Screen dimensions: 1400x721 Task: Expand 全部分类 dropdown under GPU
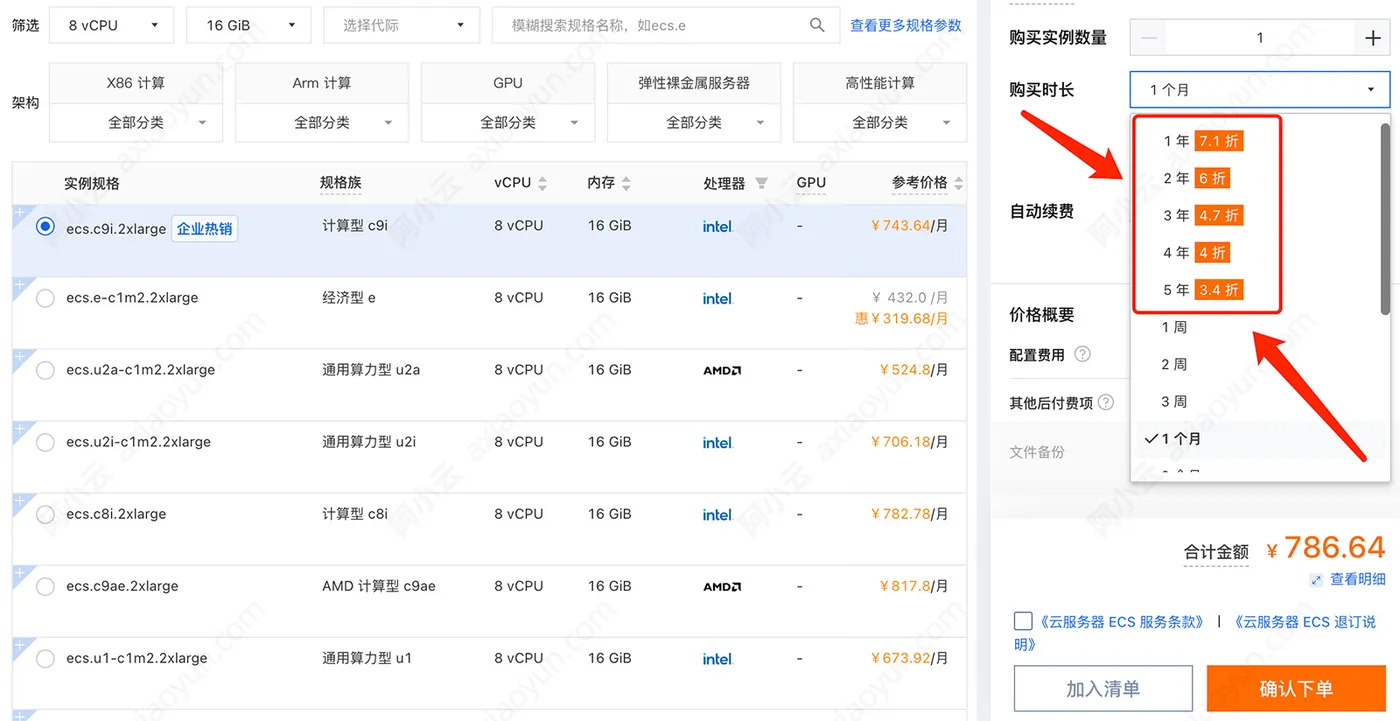pyautogui.click(x=508, y=122)
